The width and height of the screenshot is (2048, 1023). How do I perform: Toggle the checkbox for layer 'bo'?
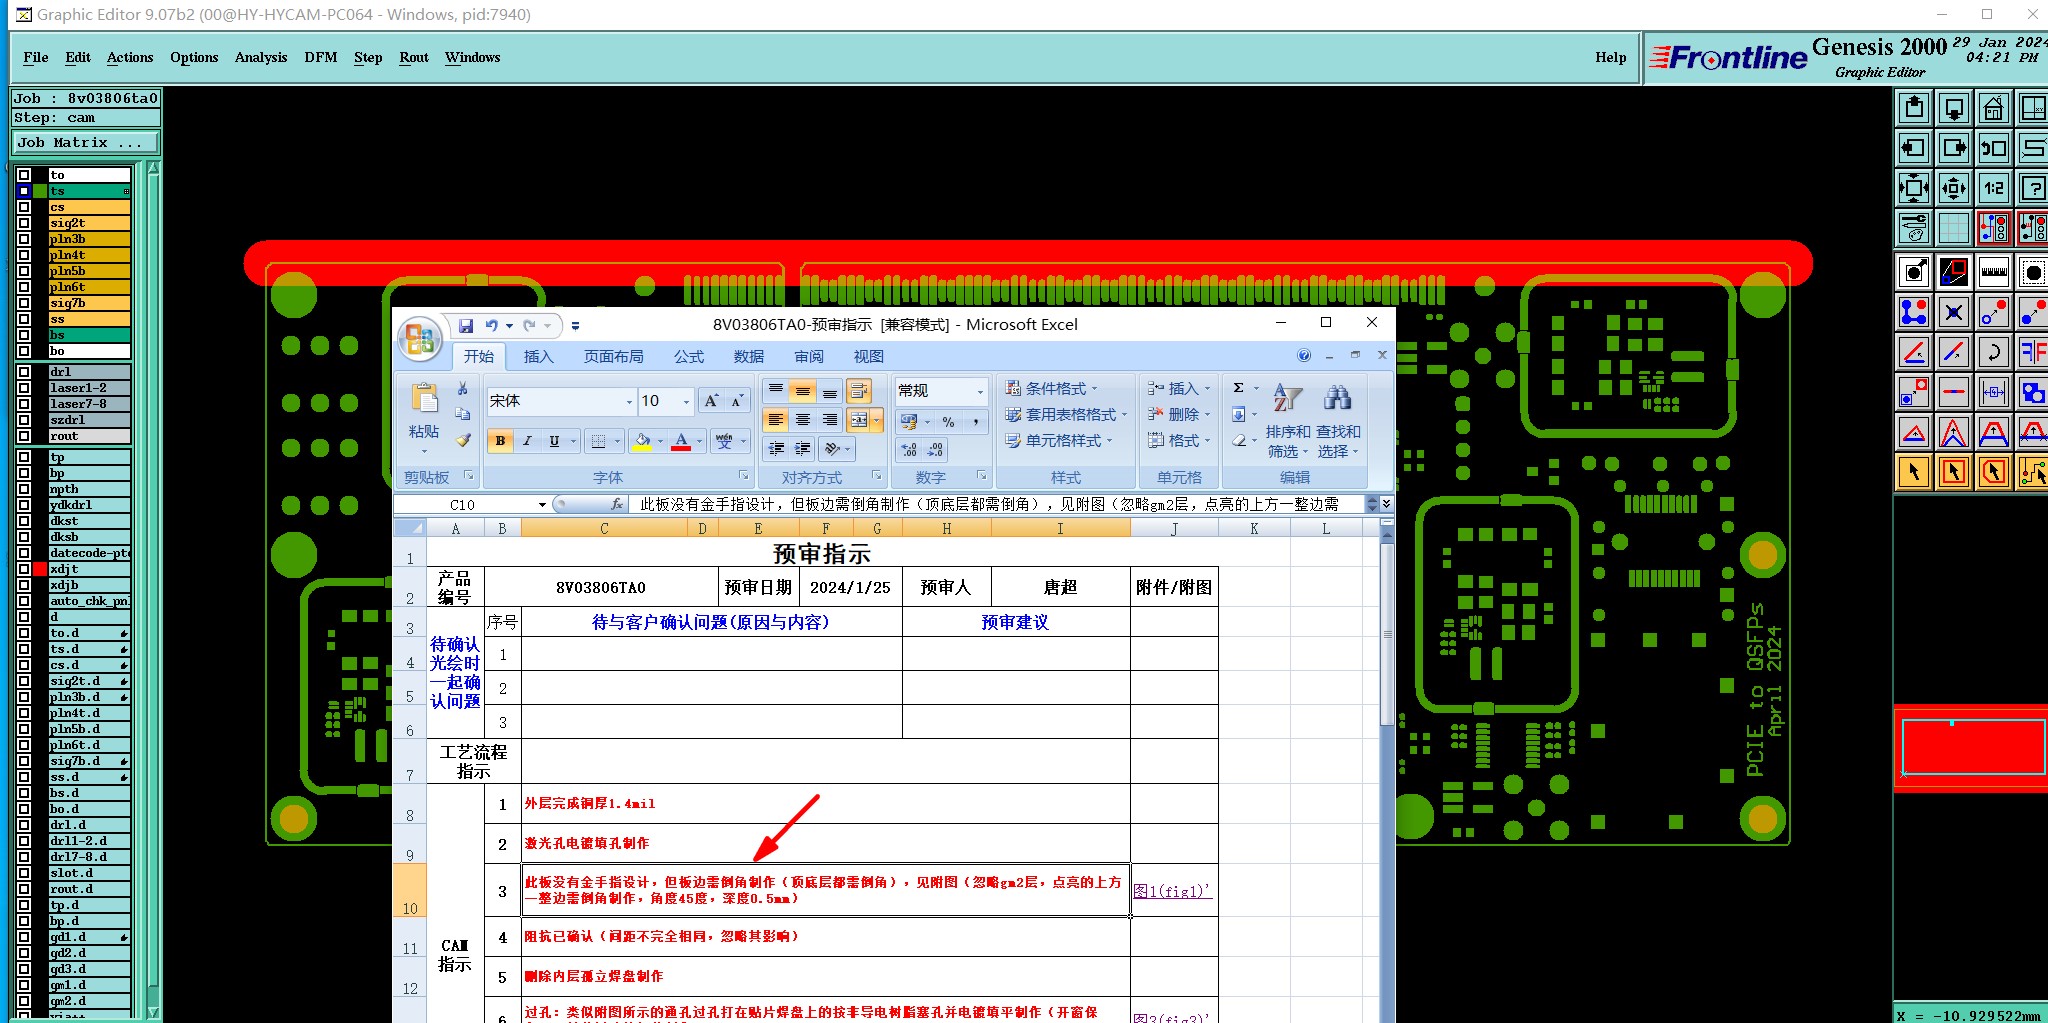click(24, 351)
